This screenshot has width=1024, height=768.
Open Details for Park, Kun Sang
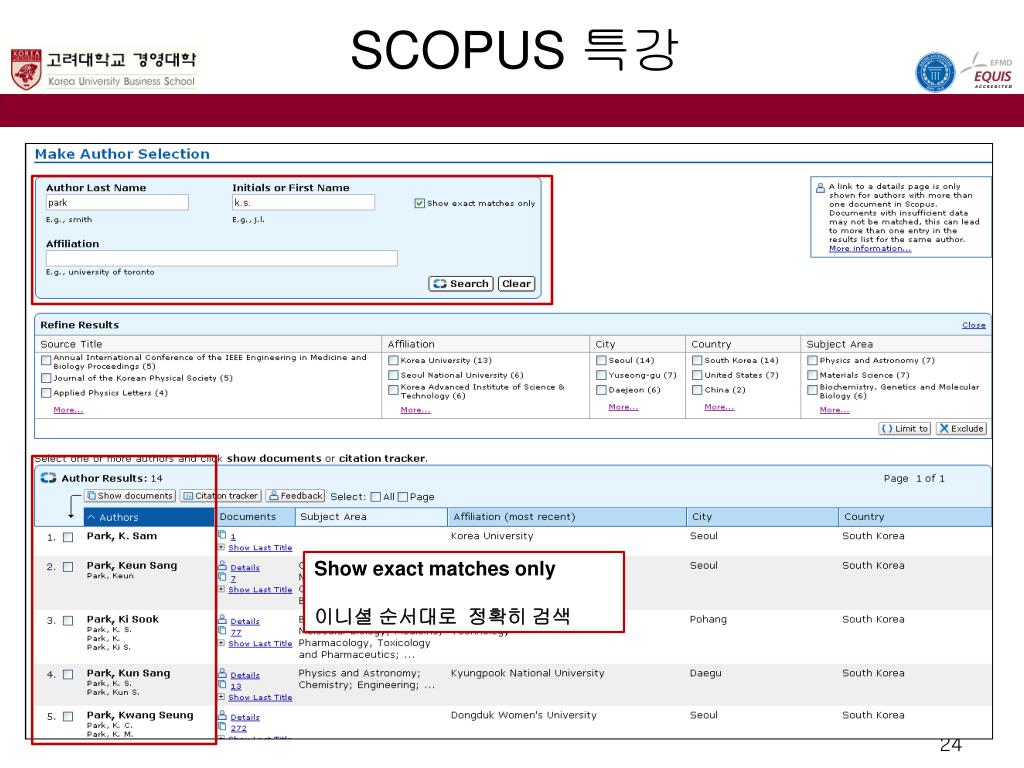(x=245, y=676)
